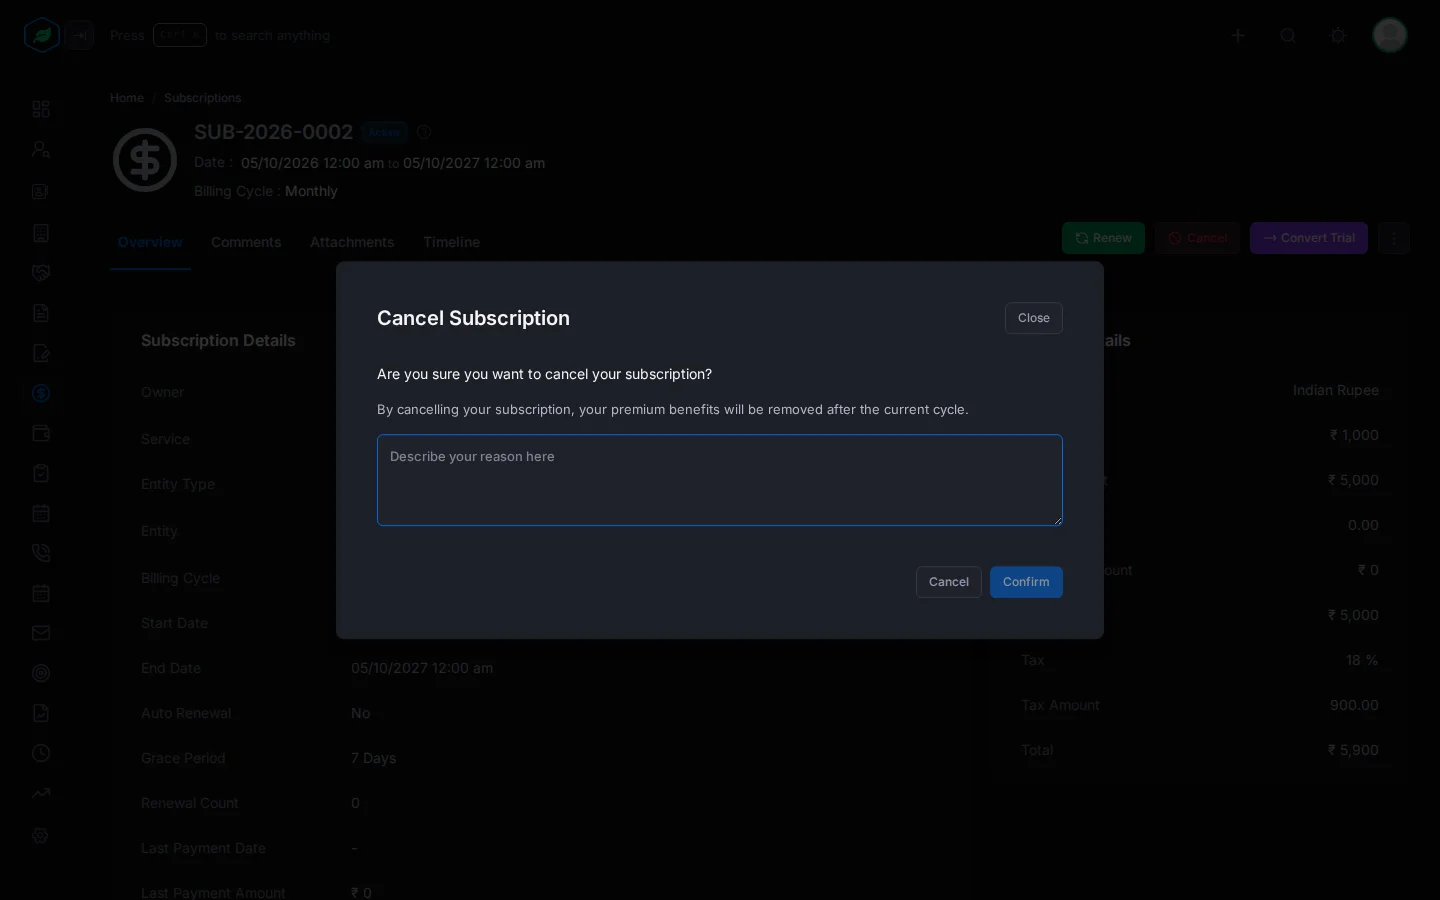Open the trending chart icon in sidebar
1440x900 pixels.
41,793
